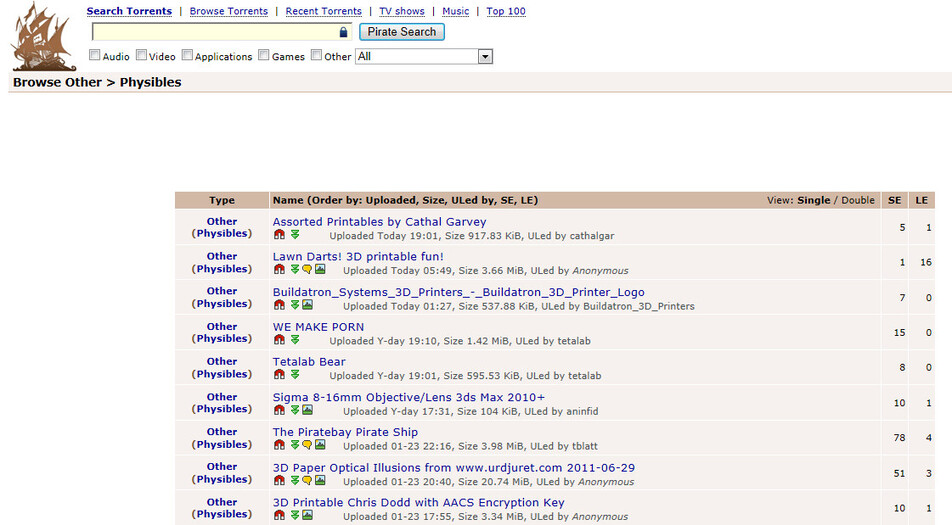Open uploader tblatt's profile link
This screenshot has height=525, width=952.
point(585,446)
